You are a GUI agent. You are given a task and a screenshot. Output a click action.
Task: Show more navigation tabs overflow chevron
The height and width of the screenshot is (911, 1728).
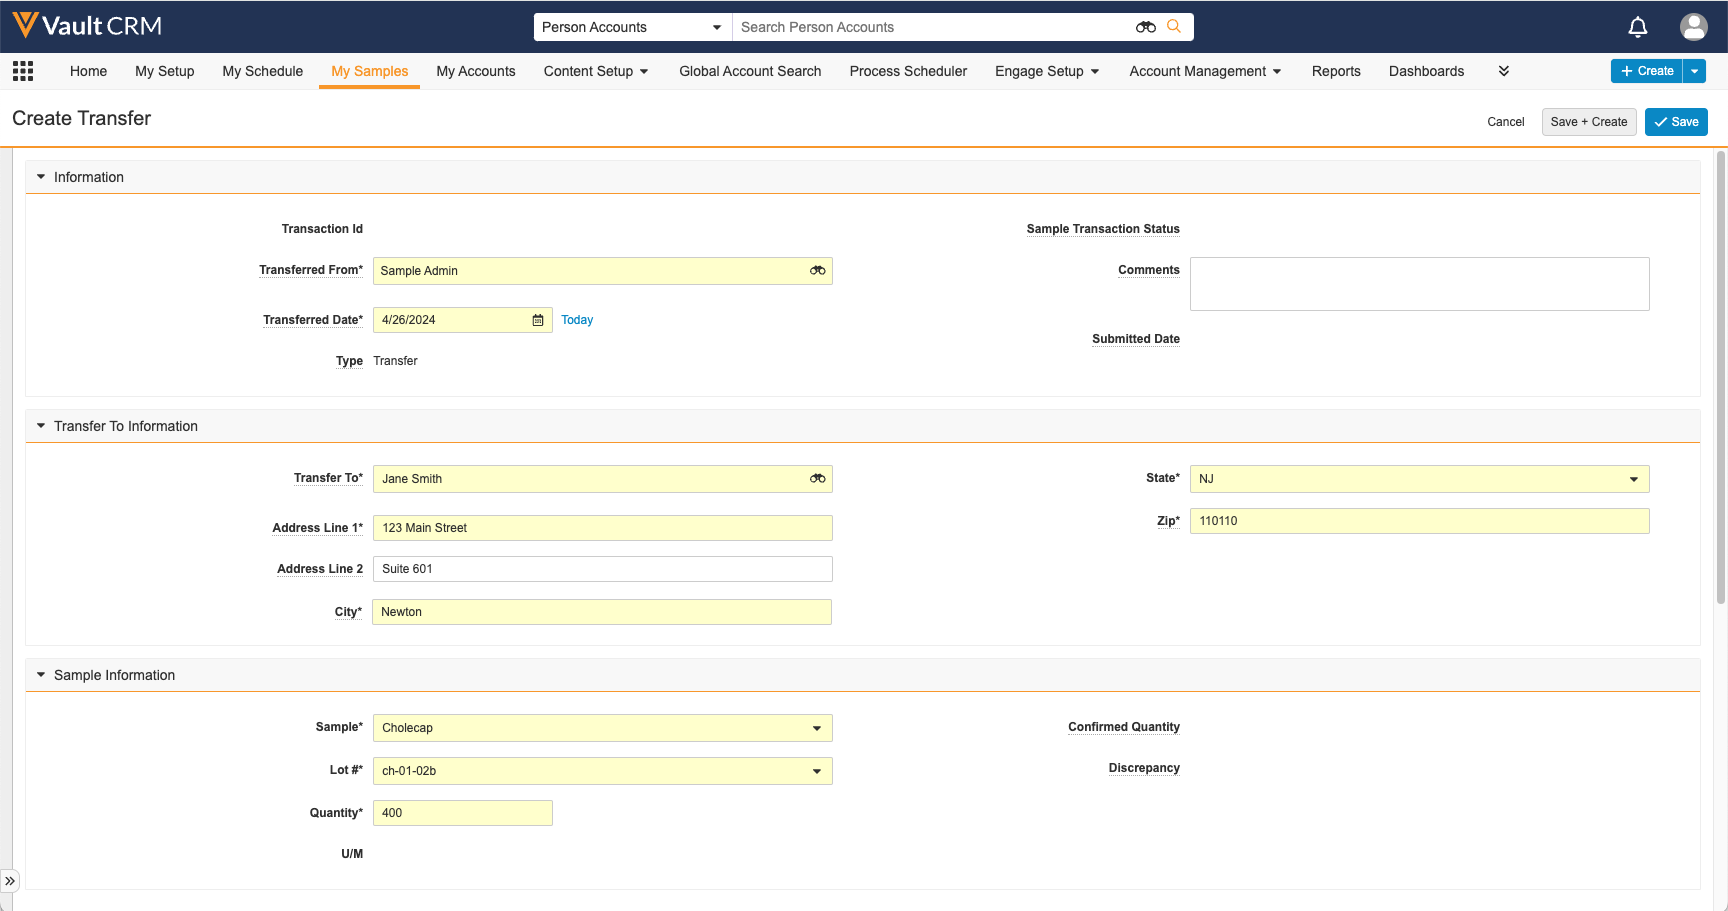point(1503,71)
